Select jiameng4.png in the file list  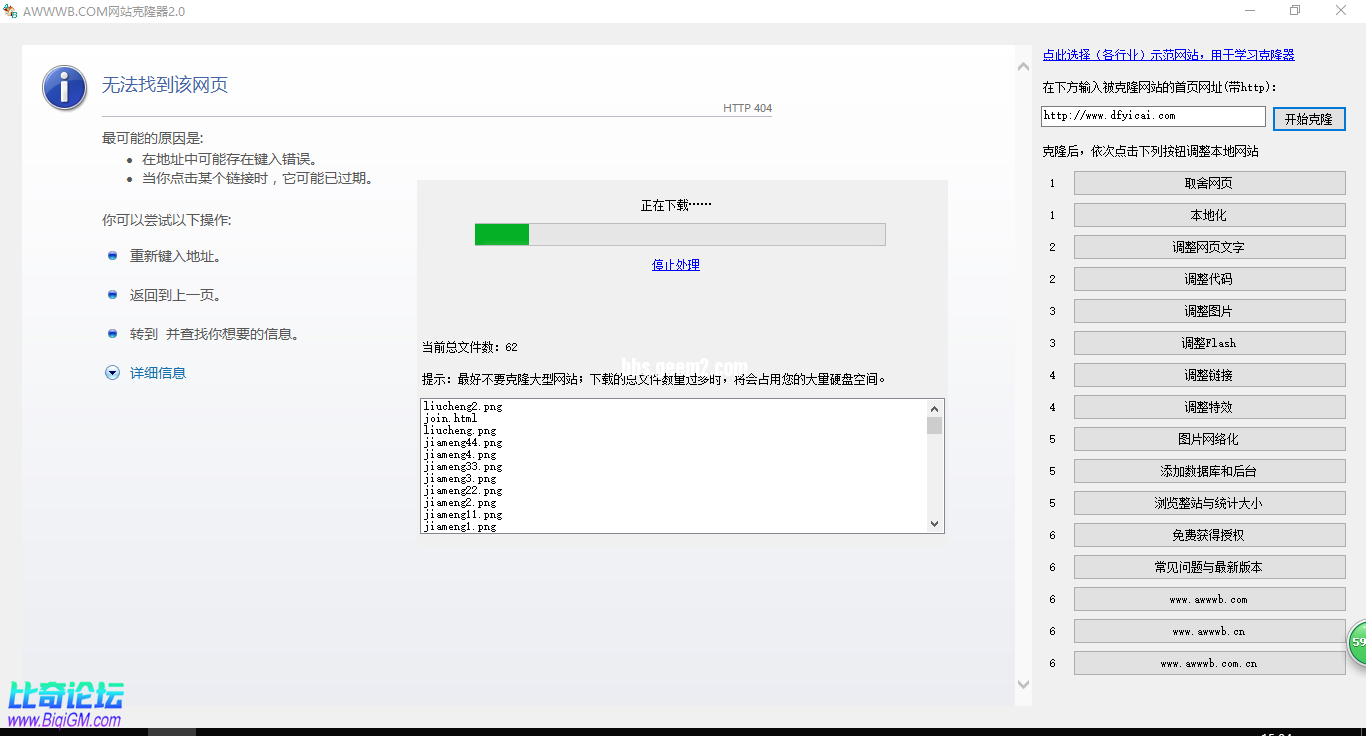pos(460,455)
